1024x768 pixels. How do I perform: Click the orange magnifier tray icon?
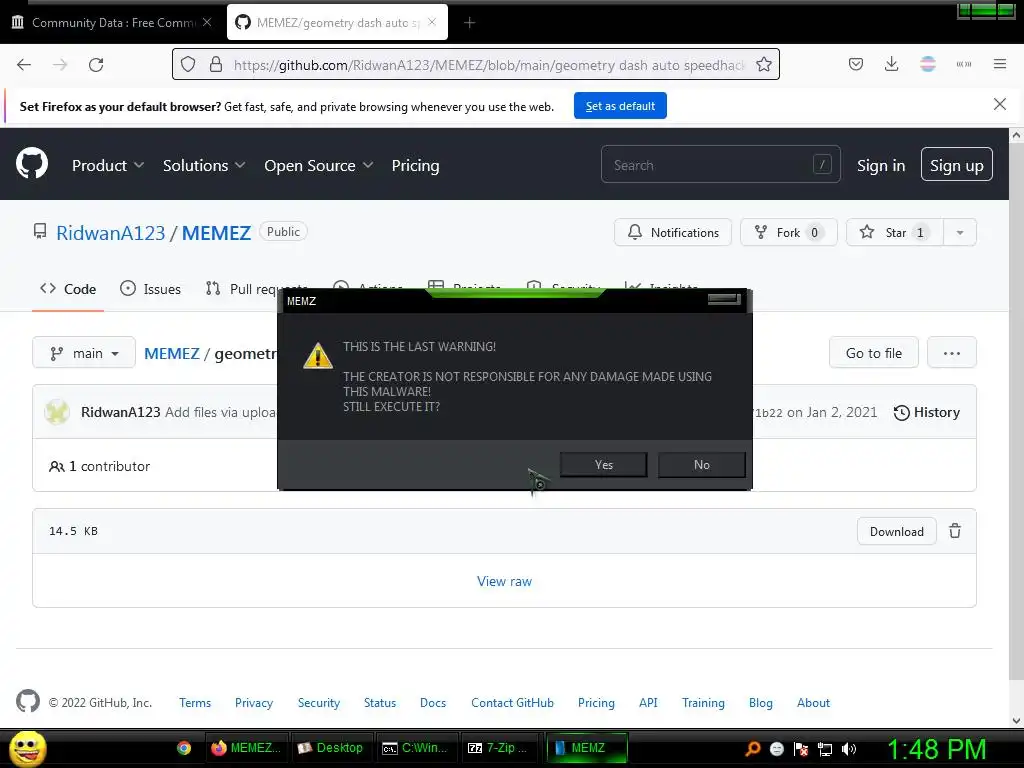pos(753,749)
